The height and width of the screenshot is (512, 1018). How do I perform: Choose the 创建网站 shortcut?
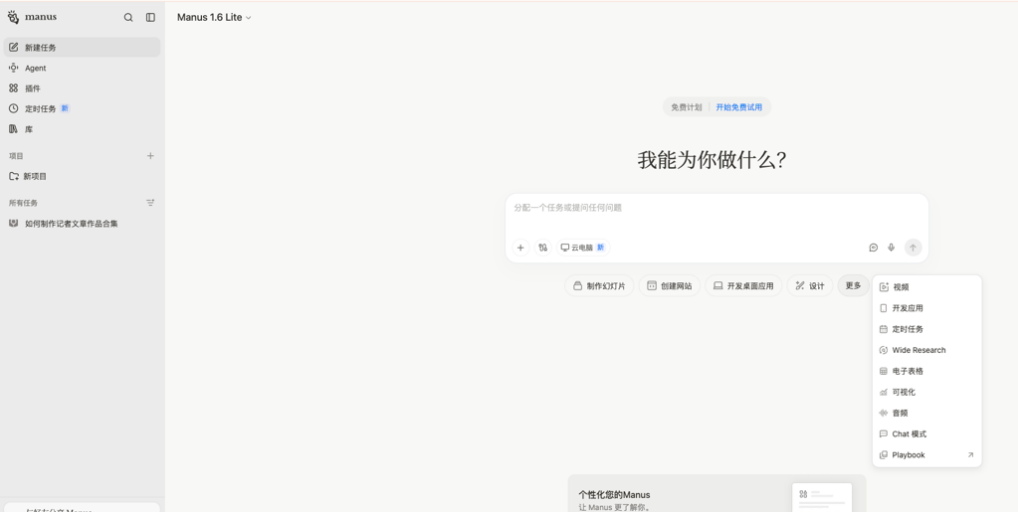(669, 286)
